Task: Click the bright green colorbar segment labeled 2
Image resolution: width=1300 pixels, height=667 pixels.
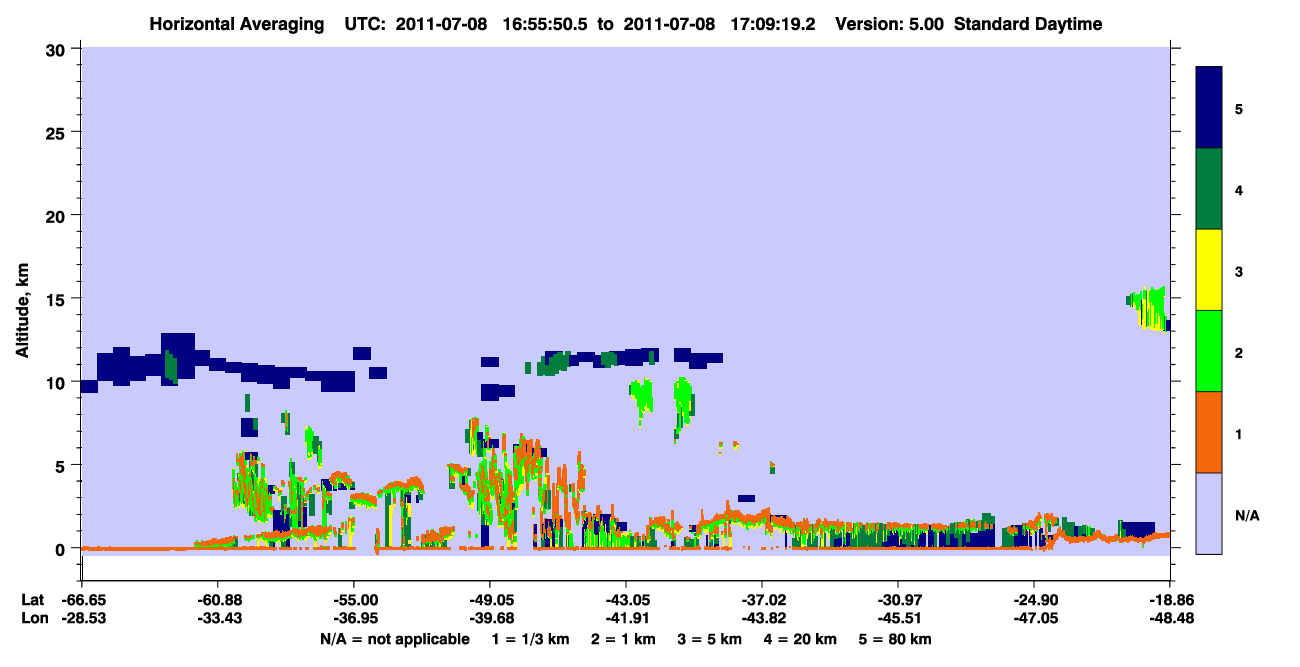Action: pyautogui.click(x=1209, y=351)
